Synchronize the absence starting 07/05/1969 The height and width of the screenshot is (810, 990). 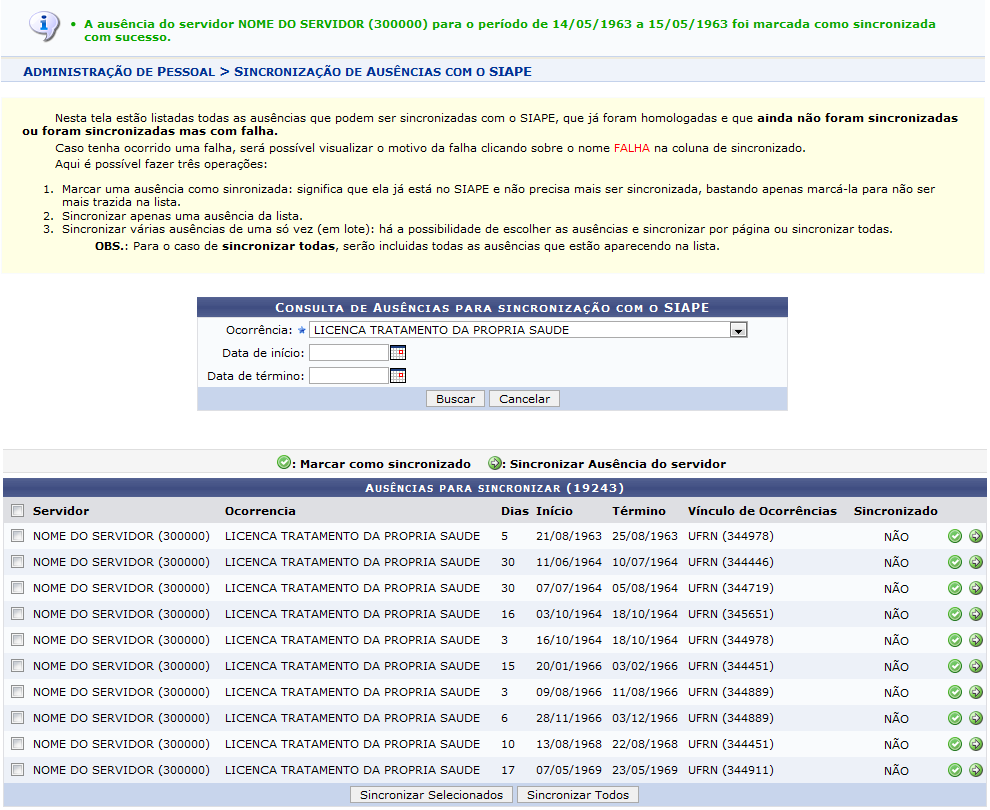(x=976, y=770)
